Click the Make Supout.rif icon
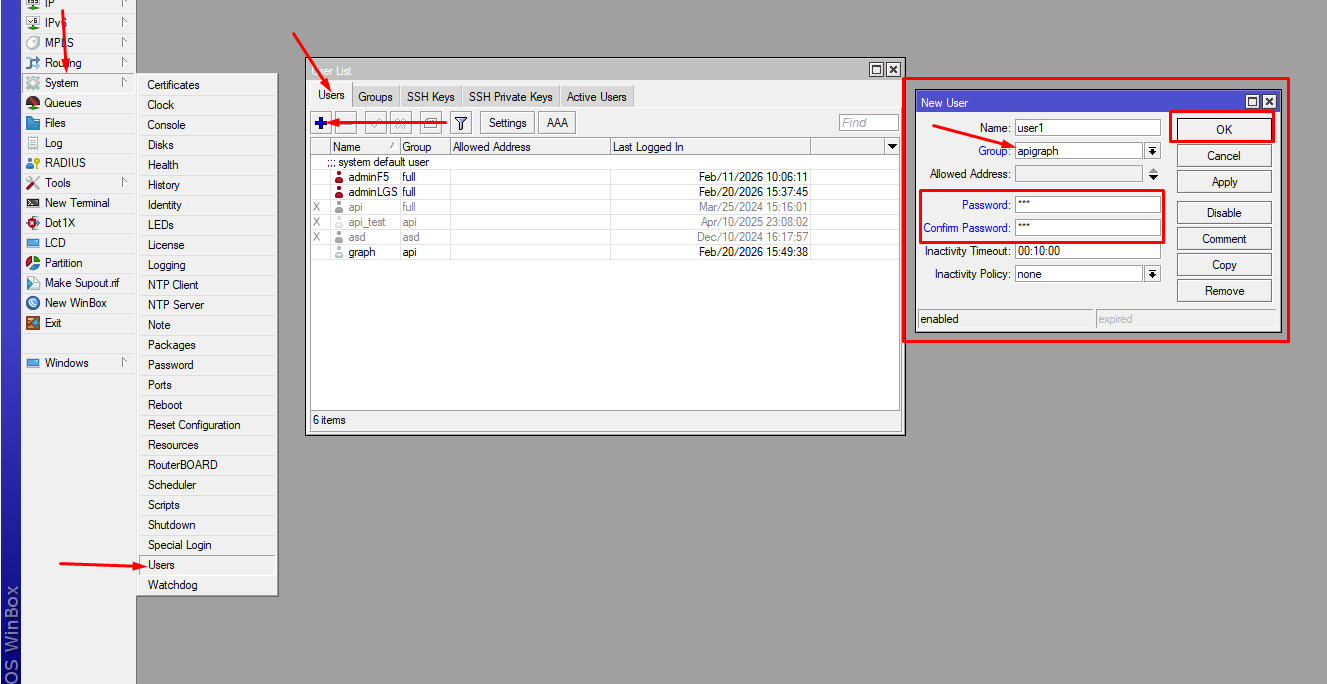This screenshot has height=684, width=1327. [33, 283]
